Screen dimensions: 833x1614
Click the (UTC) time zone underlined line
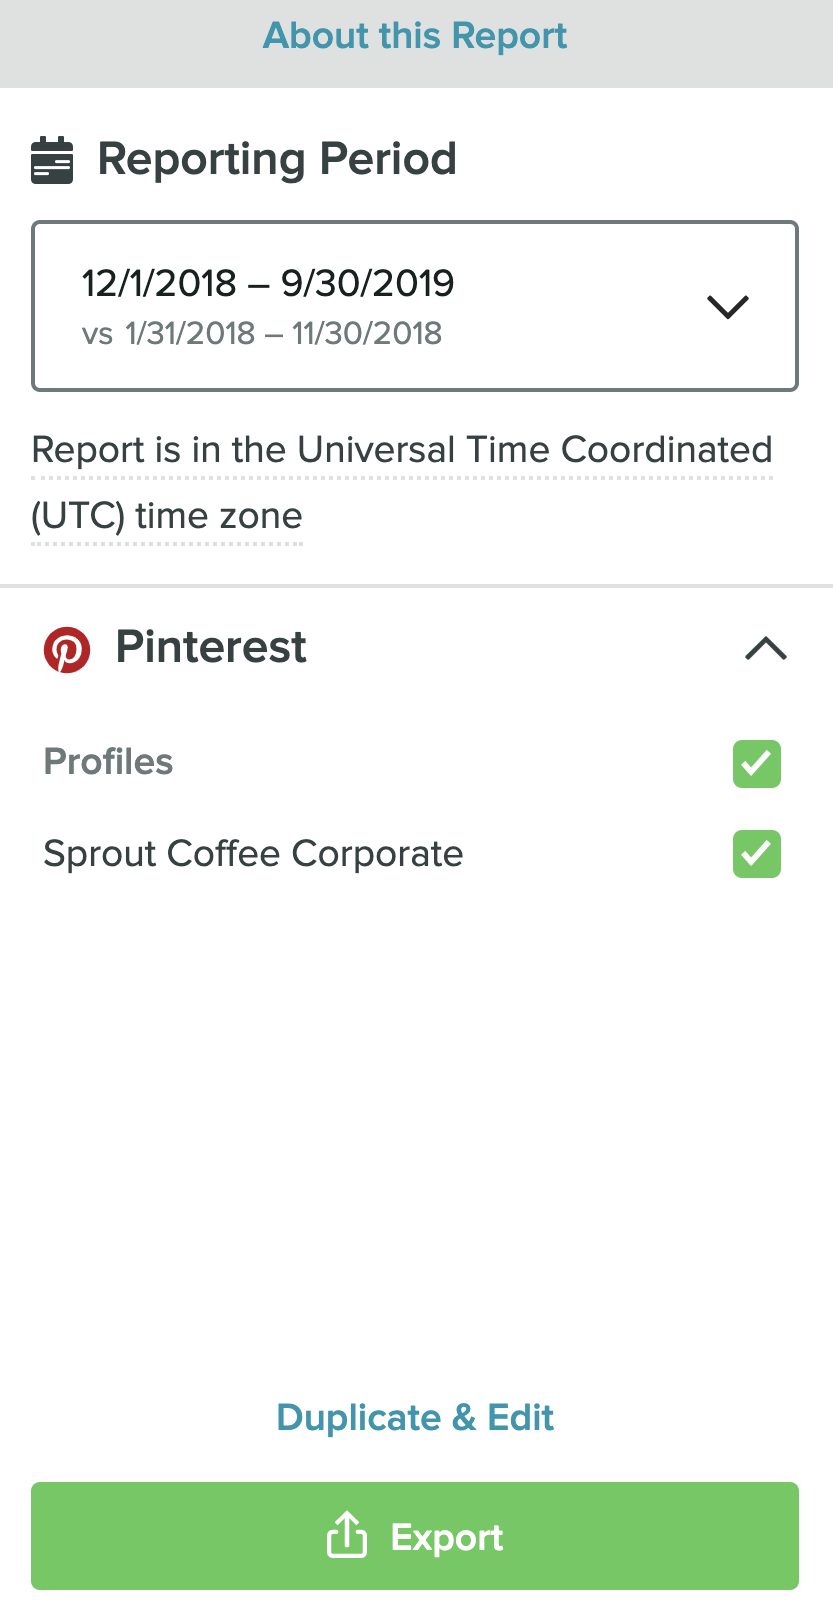[167, 517]
